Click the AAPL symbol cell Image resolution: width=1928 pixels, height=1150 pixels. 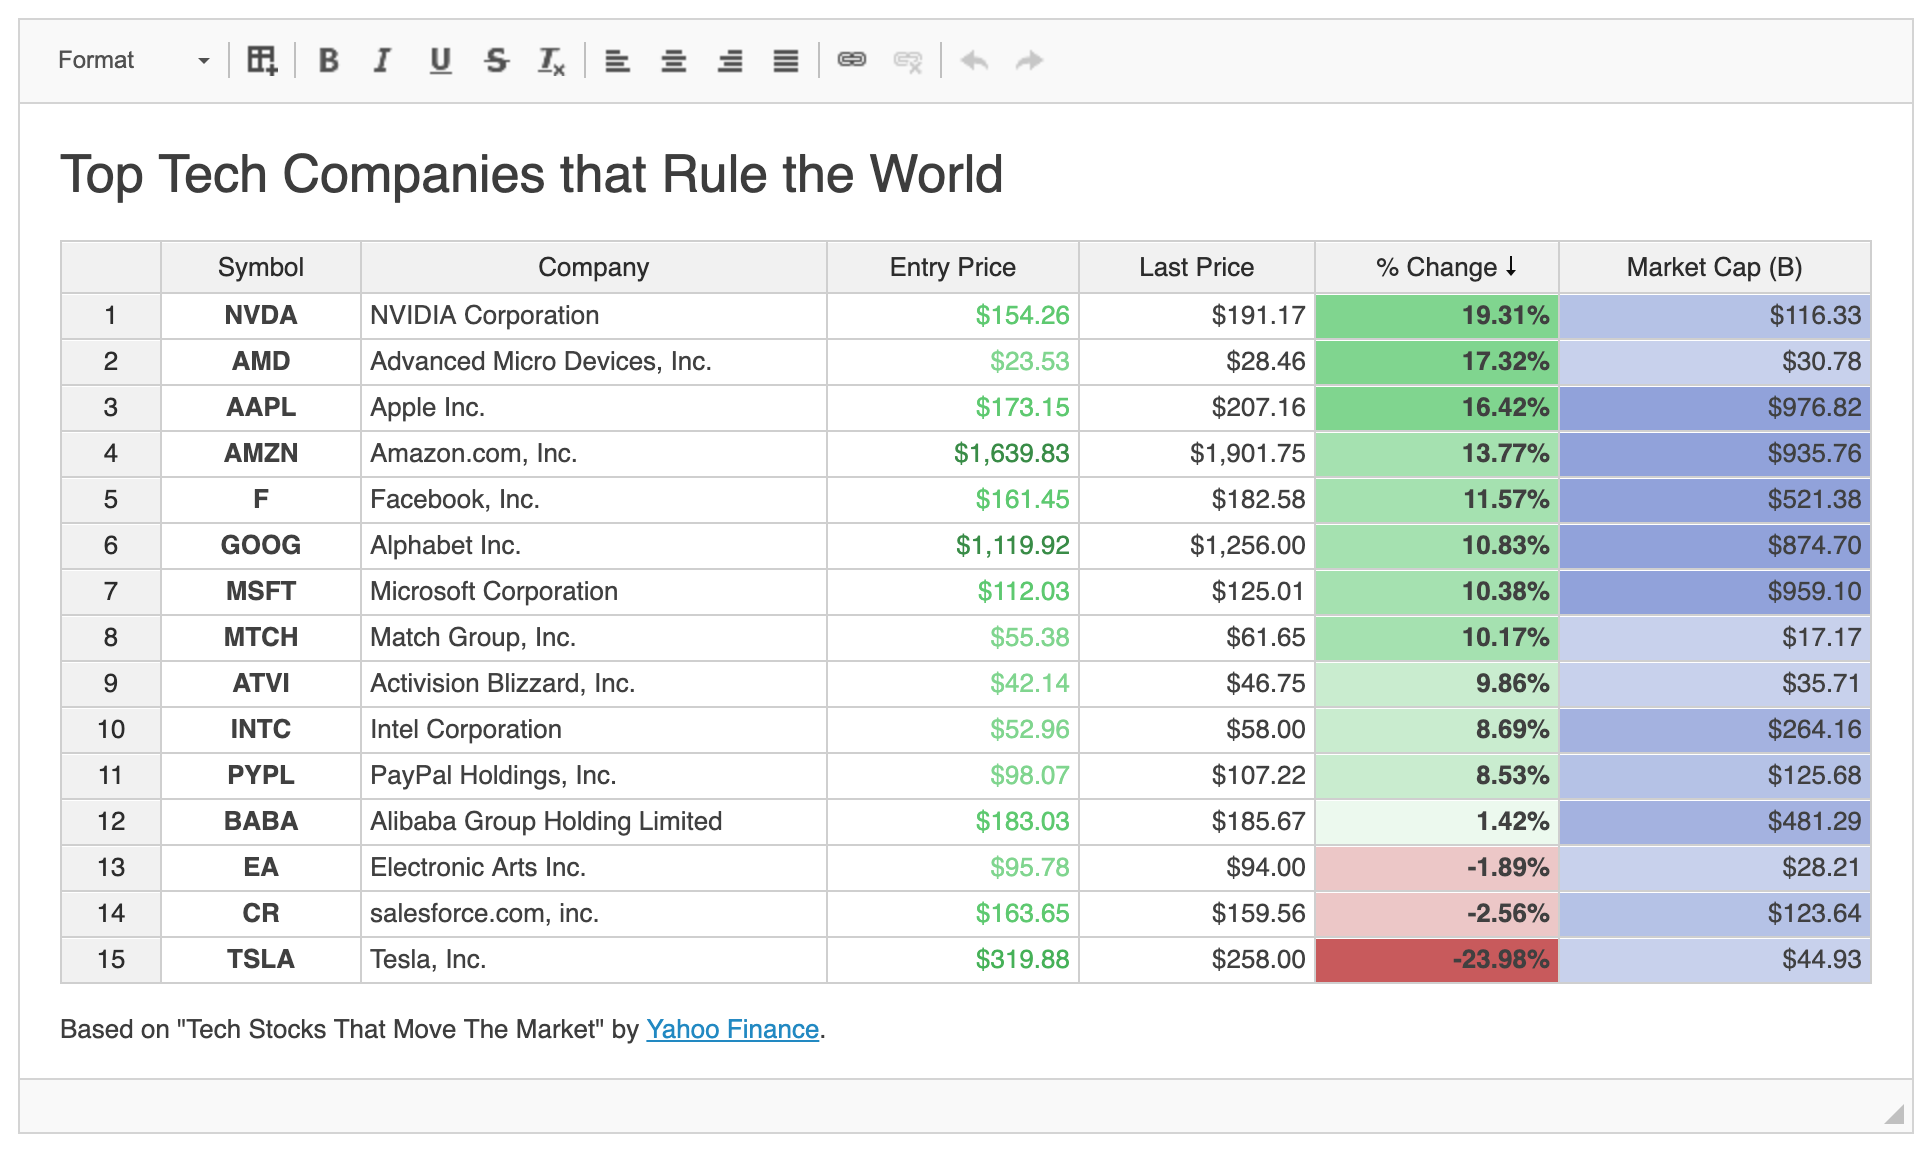pos(261,407)
